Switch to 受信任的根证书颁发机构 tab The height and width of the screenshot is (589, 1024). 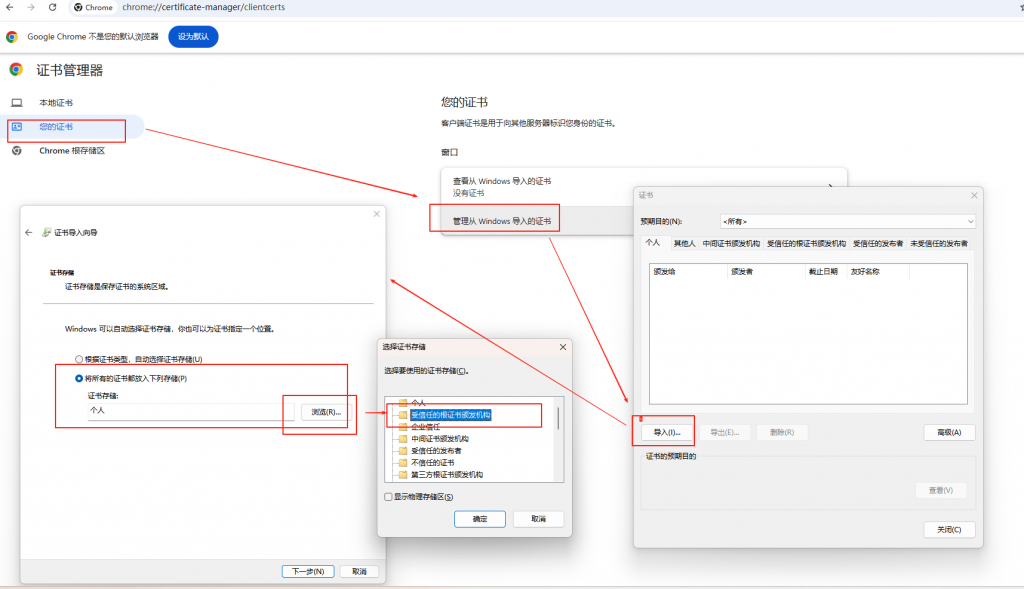pyautogui.click(x=806, y=243)
